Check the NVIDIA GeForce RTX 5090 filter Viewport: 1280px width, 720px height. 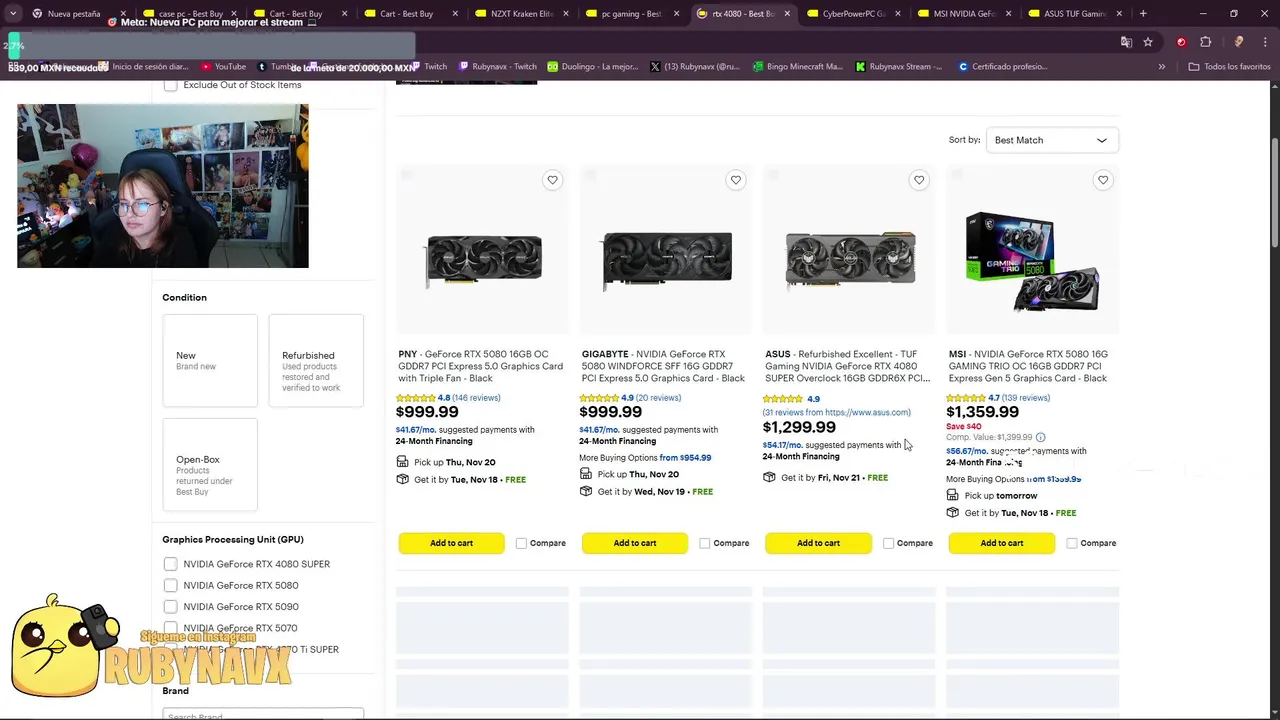(170, 607)
